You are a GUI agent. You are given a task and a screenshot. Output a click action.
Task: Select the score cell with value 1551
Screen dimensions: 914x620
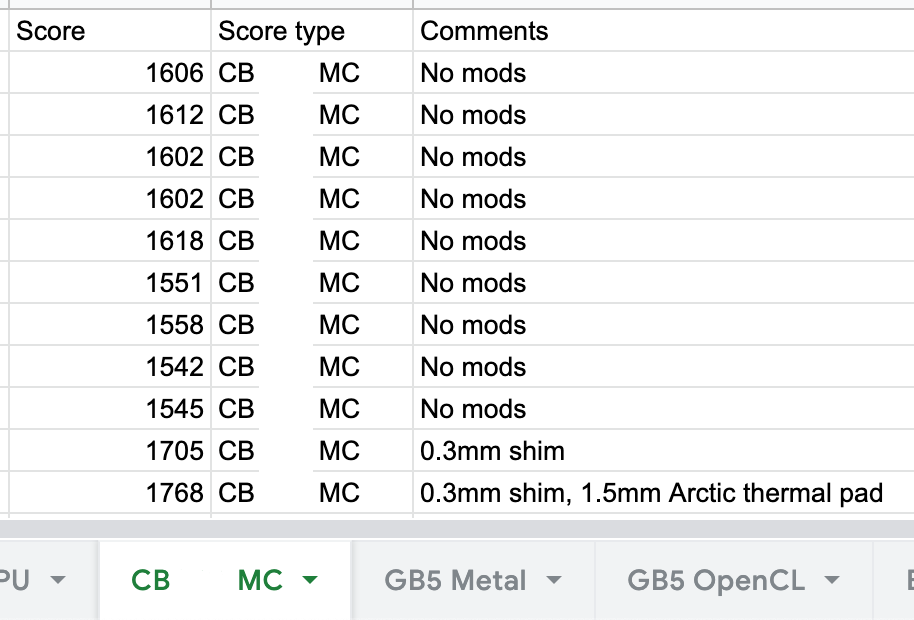(x=110, y=283)
